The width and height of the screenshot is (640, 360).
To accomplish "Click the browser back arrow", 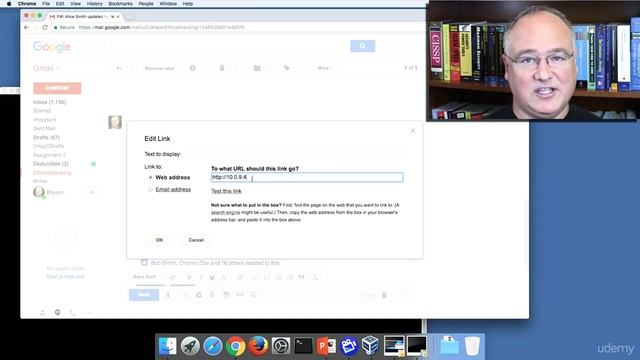I will [27, 27].
